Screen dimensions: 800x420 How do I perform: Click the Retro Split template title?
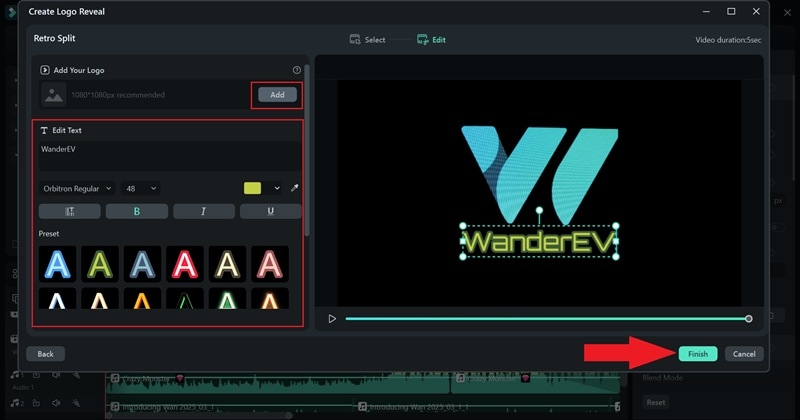tap(54, 38)
